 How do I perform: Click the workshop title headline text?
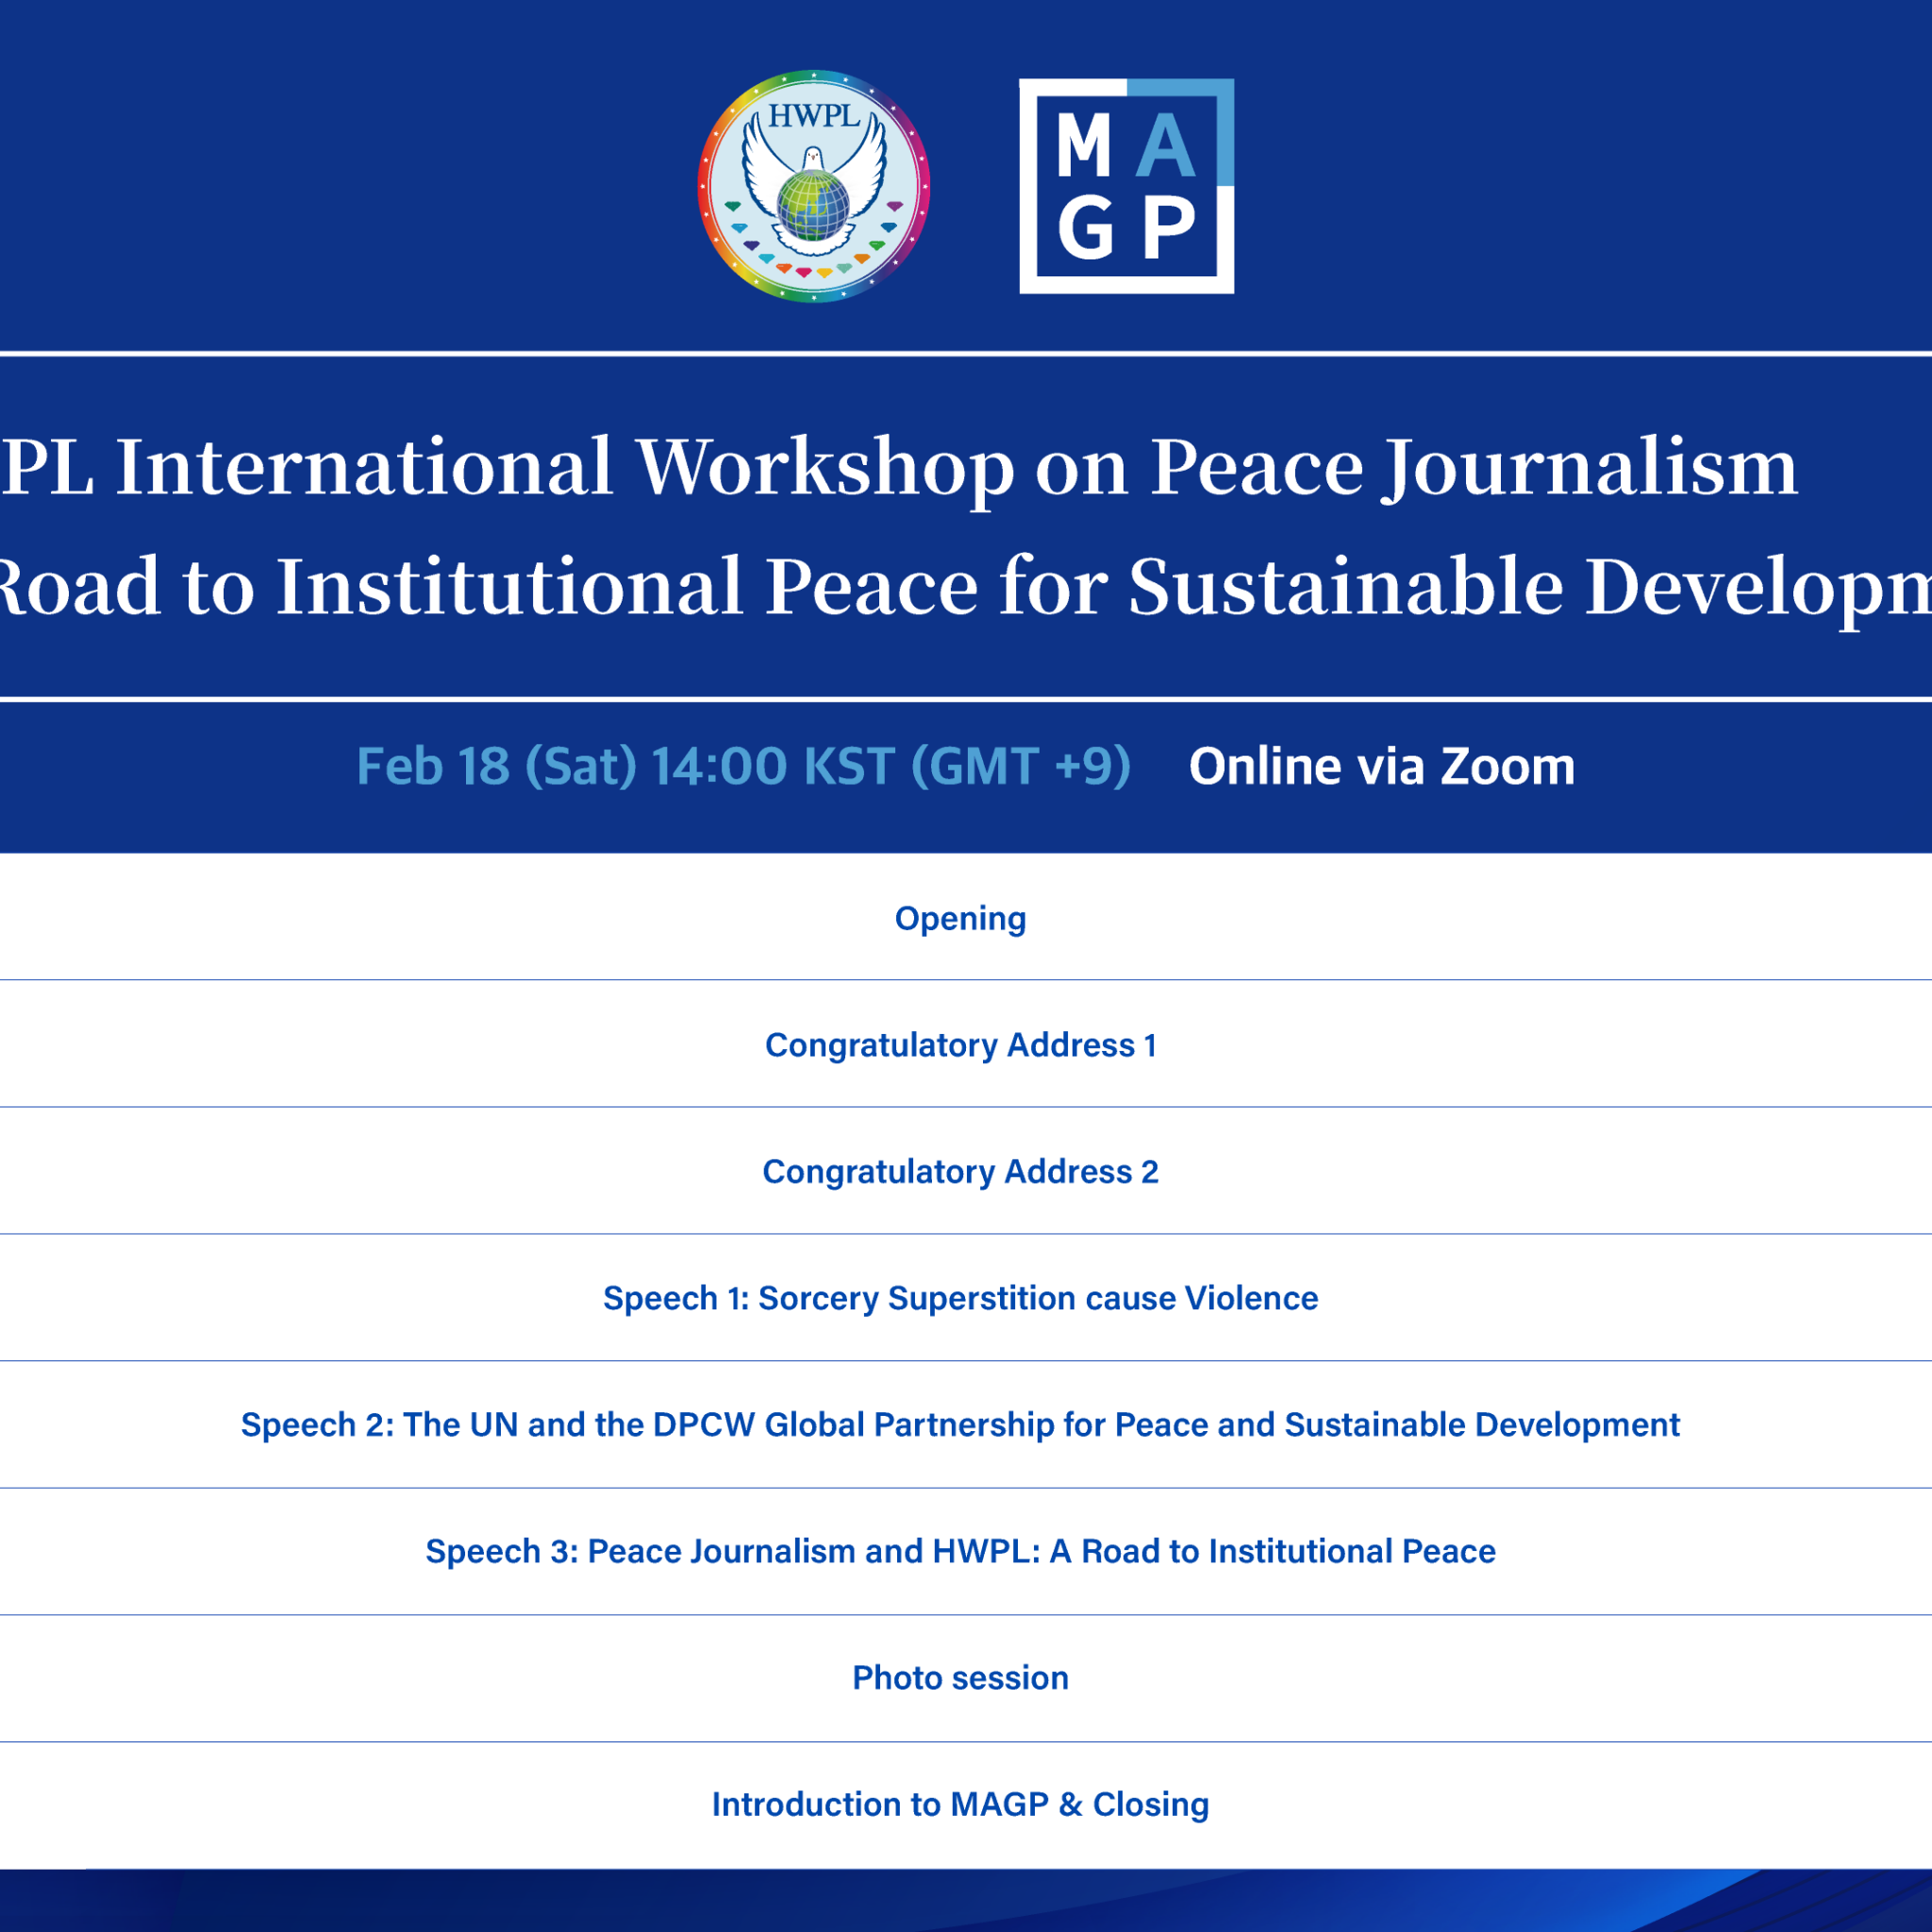pyautogui.click(x=900, y=467)
